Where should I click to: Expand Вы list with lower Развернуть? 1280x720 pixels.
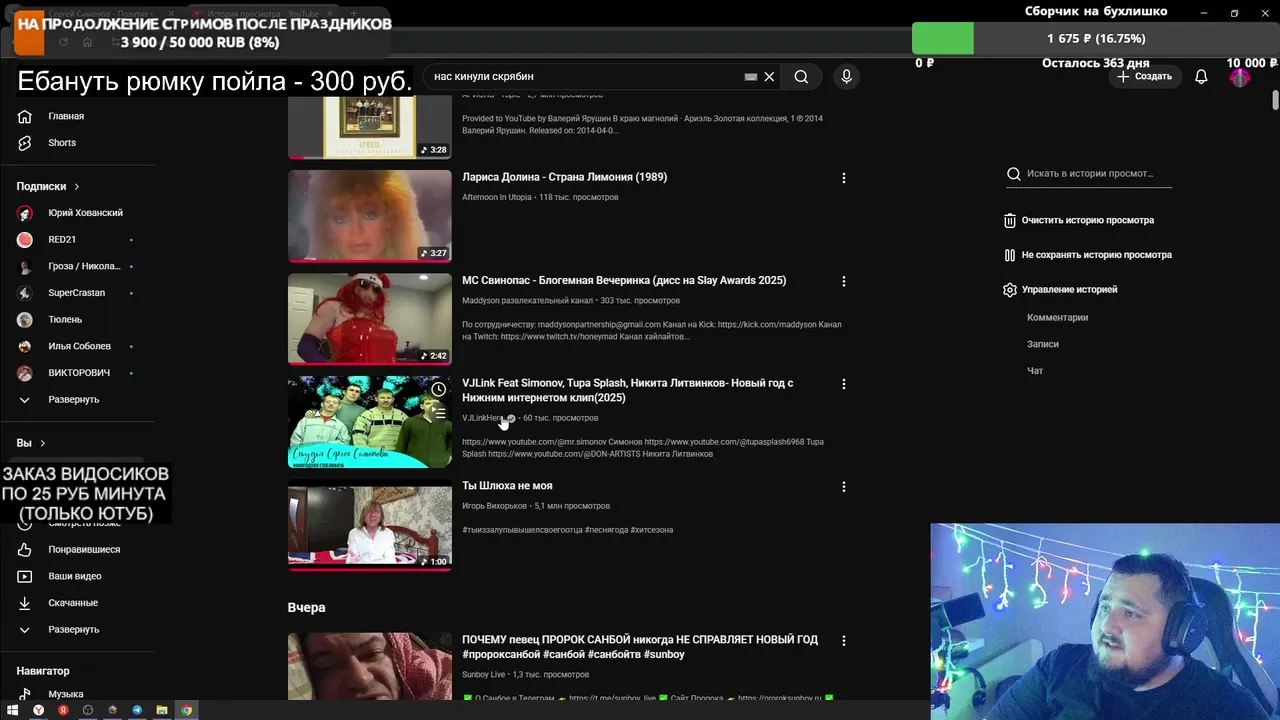coord(73,630)
